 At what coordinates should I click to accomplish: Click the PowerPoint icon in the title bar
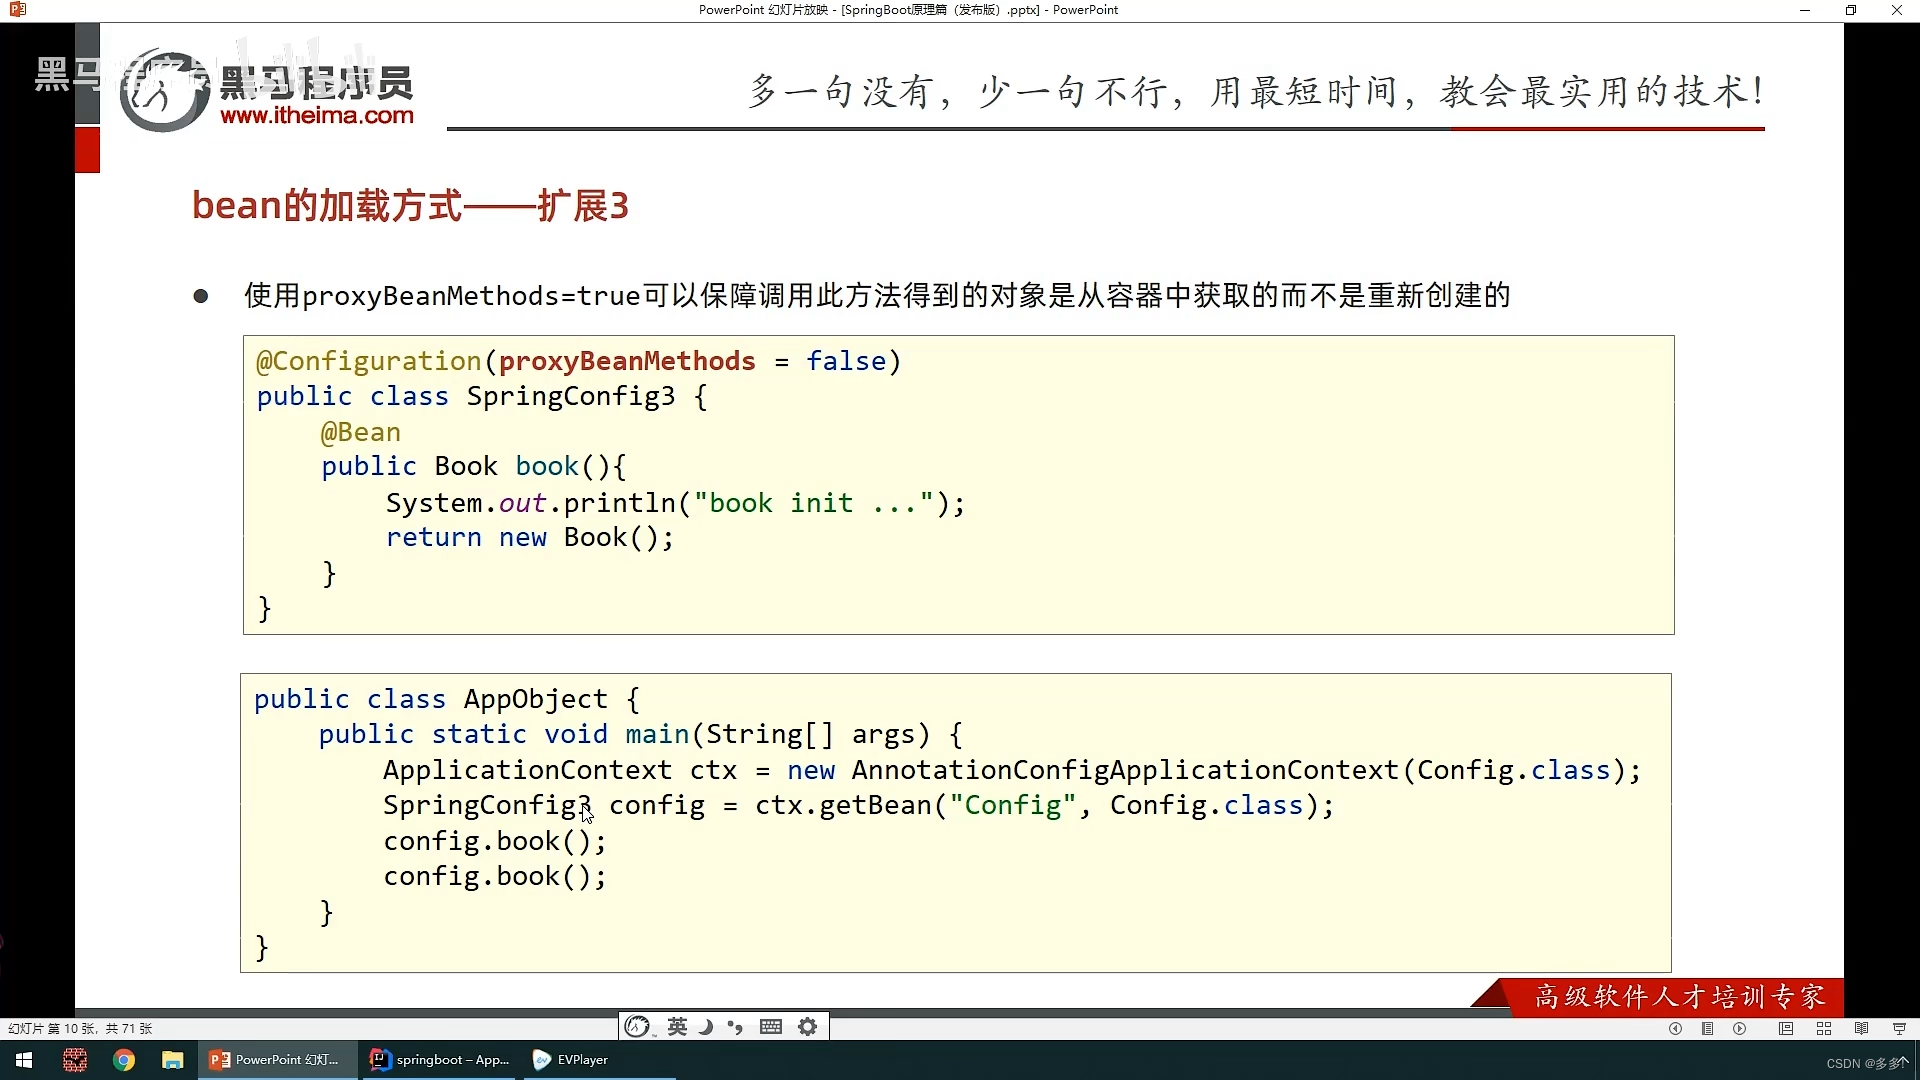pyautogui.click(x=17, y=10)
